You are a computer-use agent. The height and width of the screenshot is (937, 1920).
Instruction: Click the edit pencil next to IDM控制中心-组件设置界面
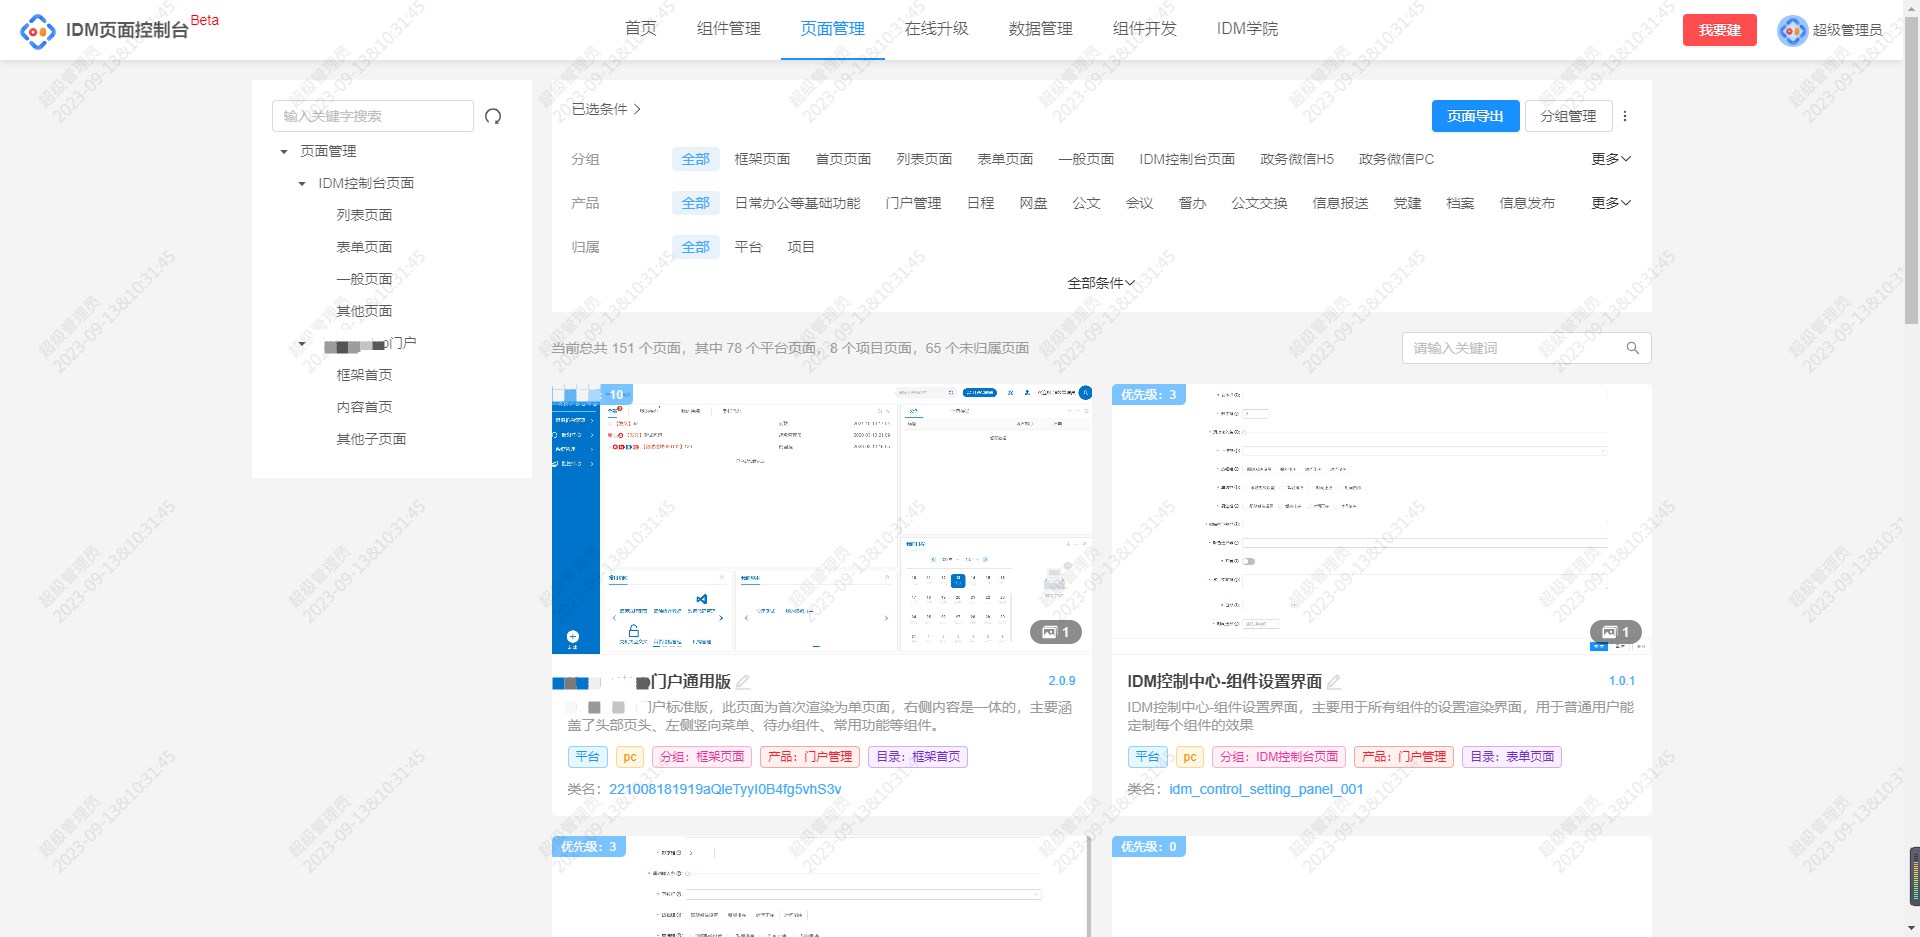coord(1334,682)
